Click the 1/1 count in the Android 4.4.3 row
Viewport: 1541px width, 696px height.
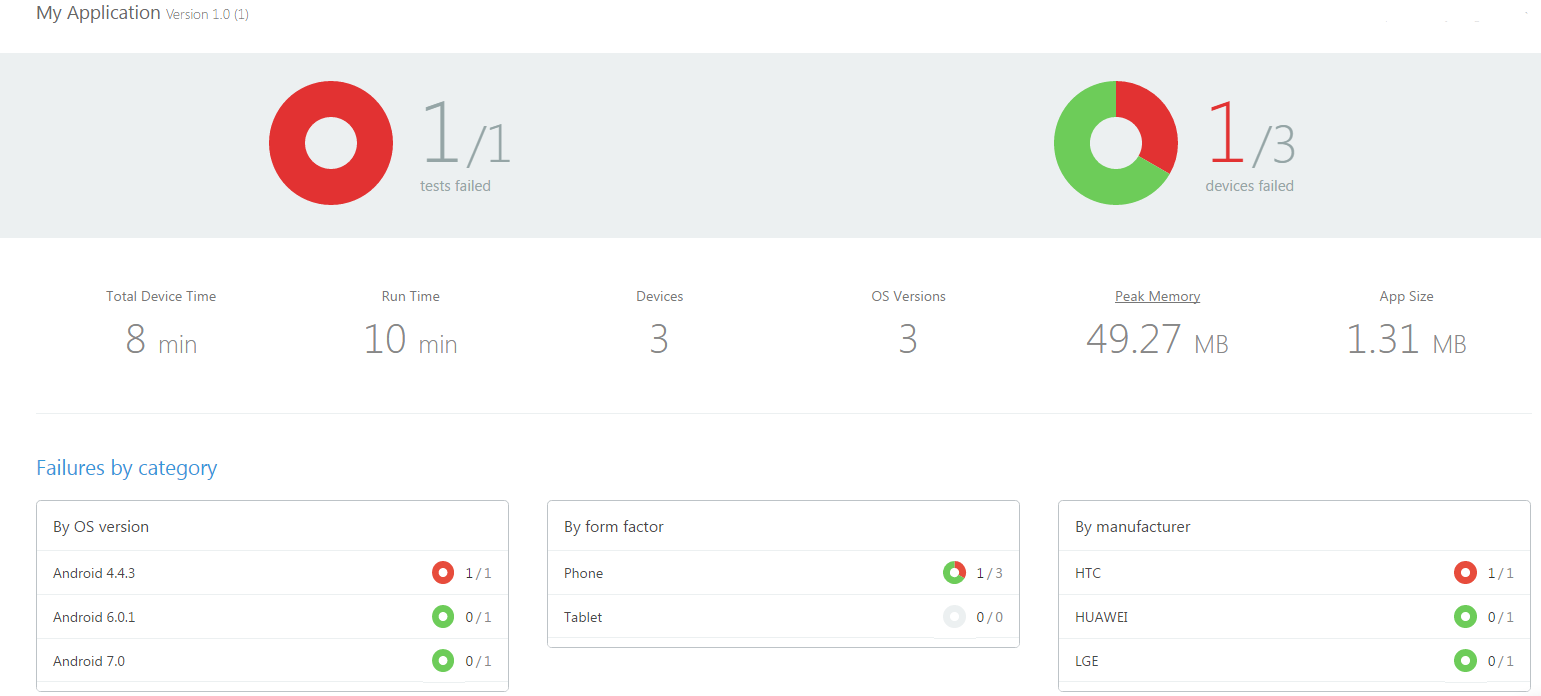[x=479, y=573]
